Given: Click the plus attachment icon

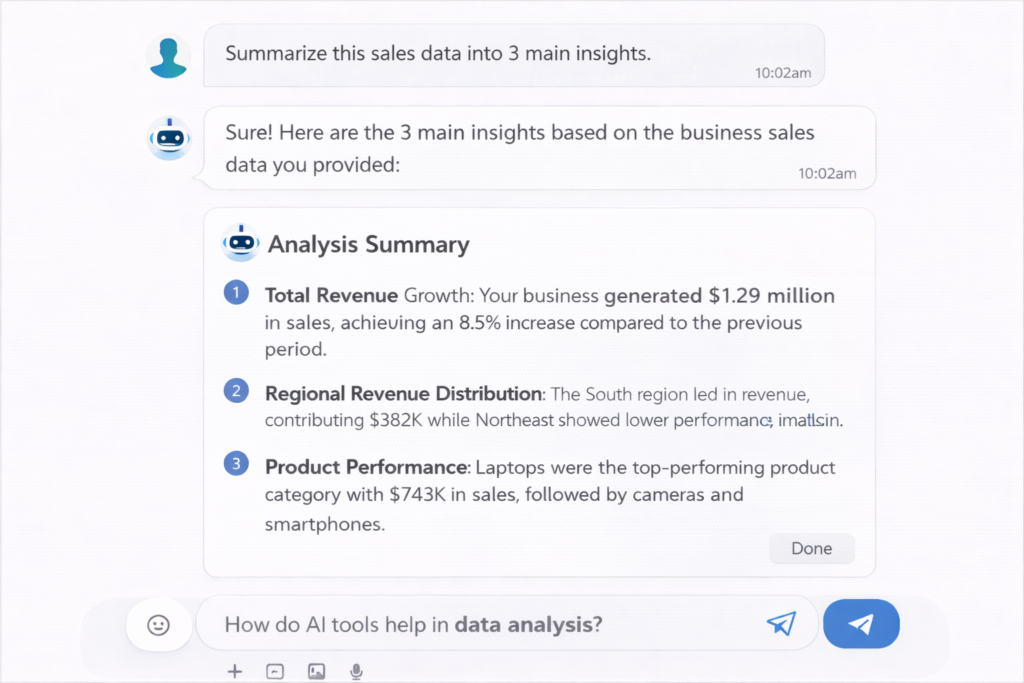Looking at the screenshot, I should point(234,671).
